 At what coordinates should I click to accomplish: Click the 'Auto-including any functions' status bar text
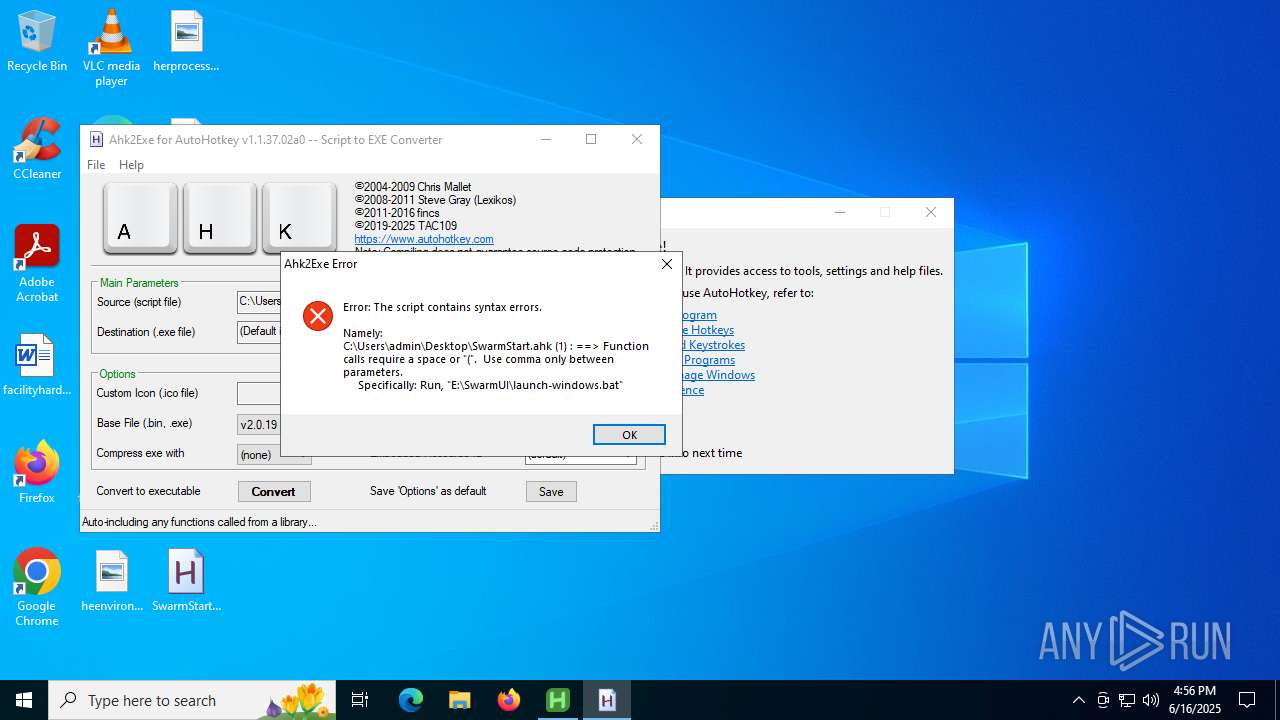(x=199, y=522)
